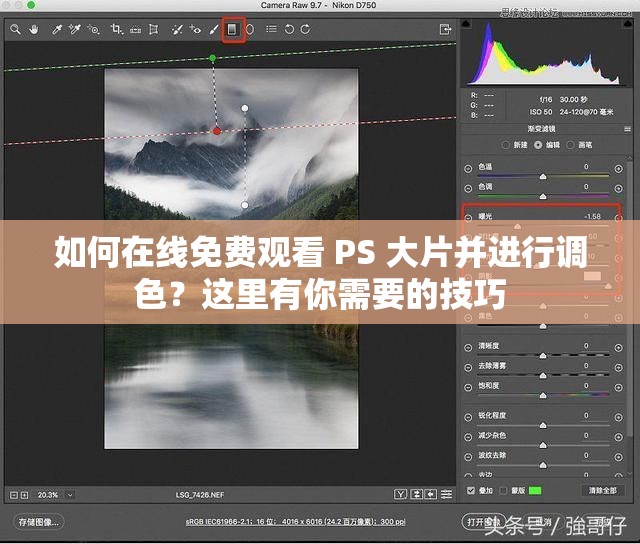Click the plus icon for 色温
The width and height of the screenshot is (640, 544).
pos(619,169)
